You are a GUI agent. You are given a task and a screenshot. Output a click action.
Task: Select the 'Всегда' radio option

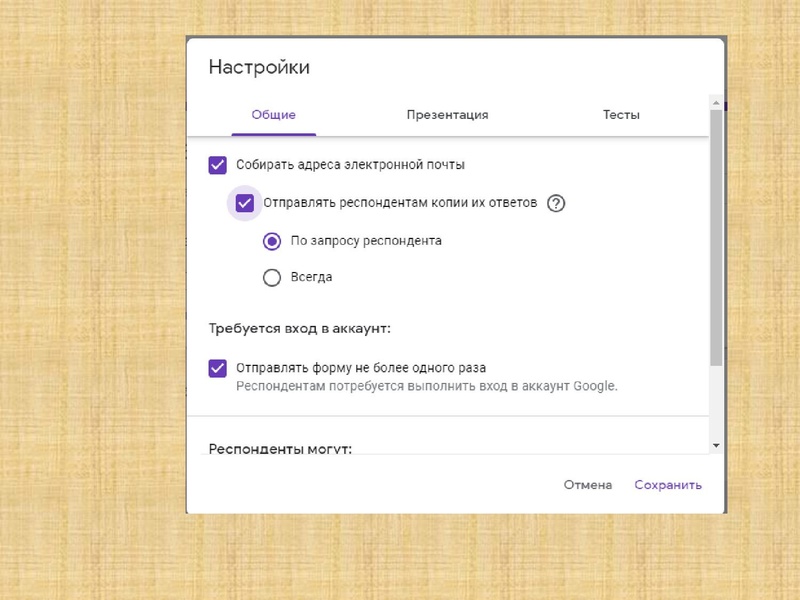click(270, 277)
